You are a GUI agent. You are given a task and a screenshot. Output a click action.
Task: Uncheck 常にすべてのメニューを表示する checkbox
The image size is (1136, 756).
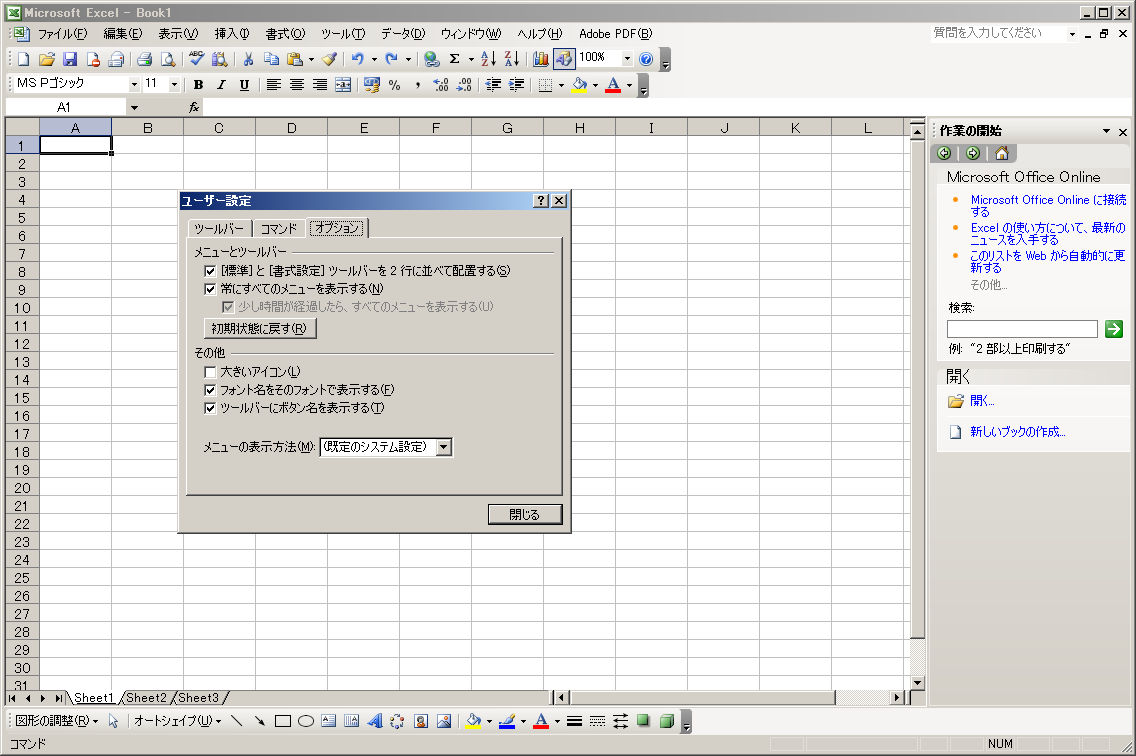210,289
